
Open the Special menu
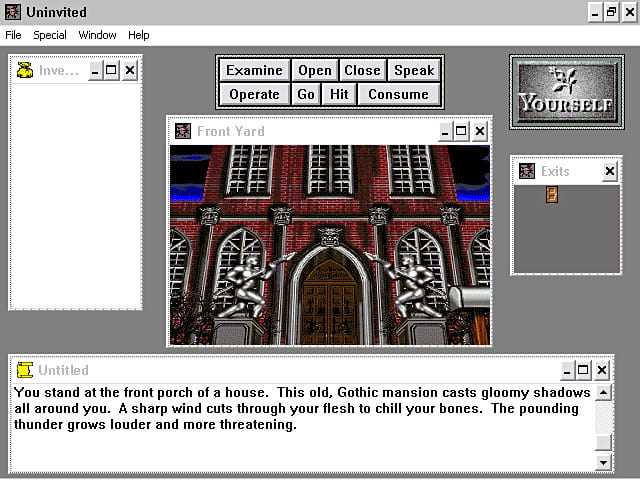pyautogui.click(x=50, y=35)
